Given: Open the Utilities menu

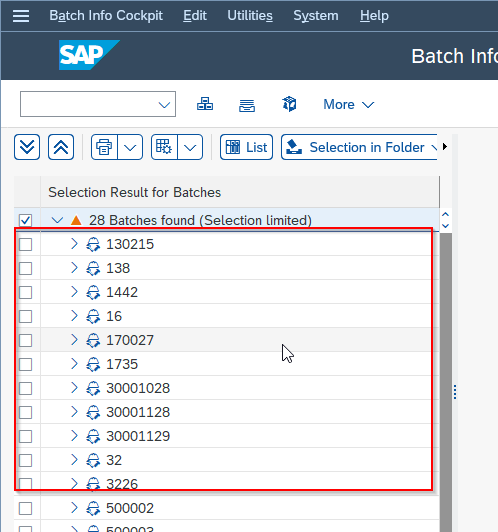Looking at the screenshot, I should pyautogui.click(x=250, y=16).
